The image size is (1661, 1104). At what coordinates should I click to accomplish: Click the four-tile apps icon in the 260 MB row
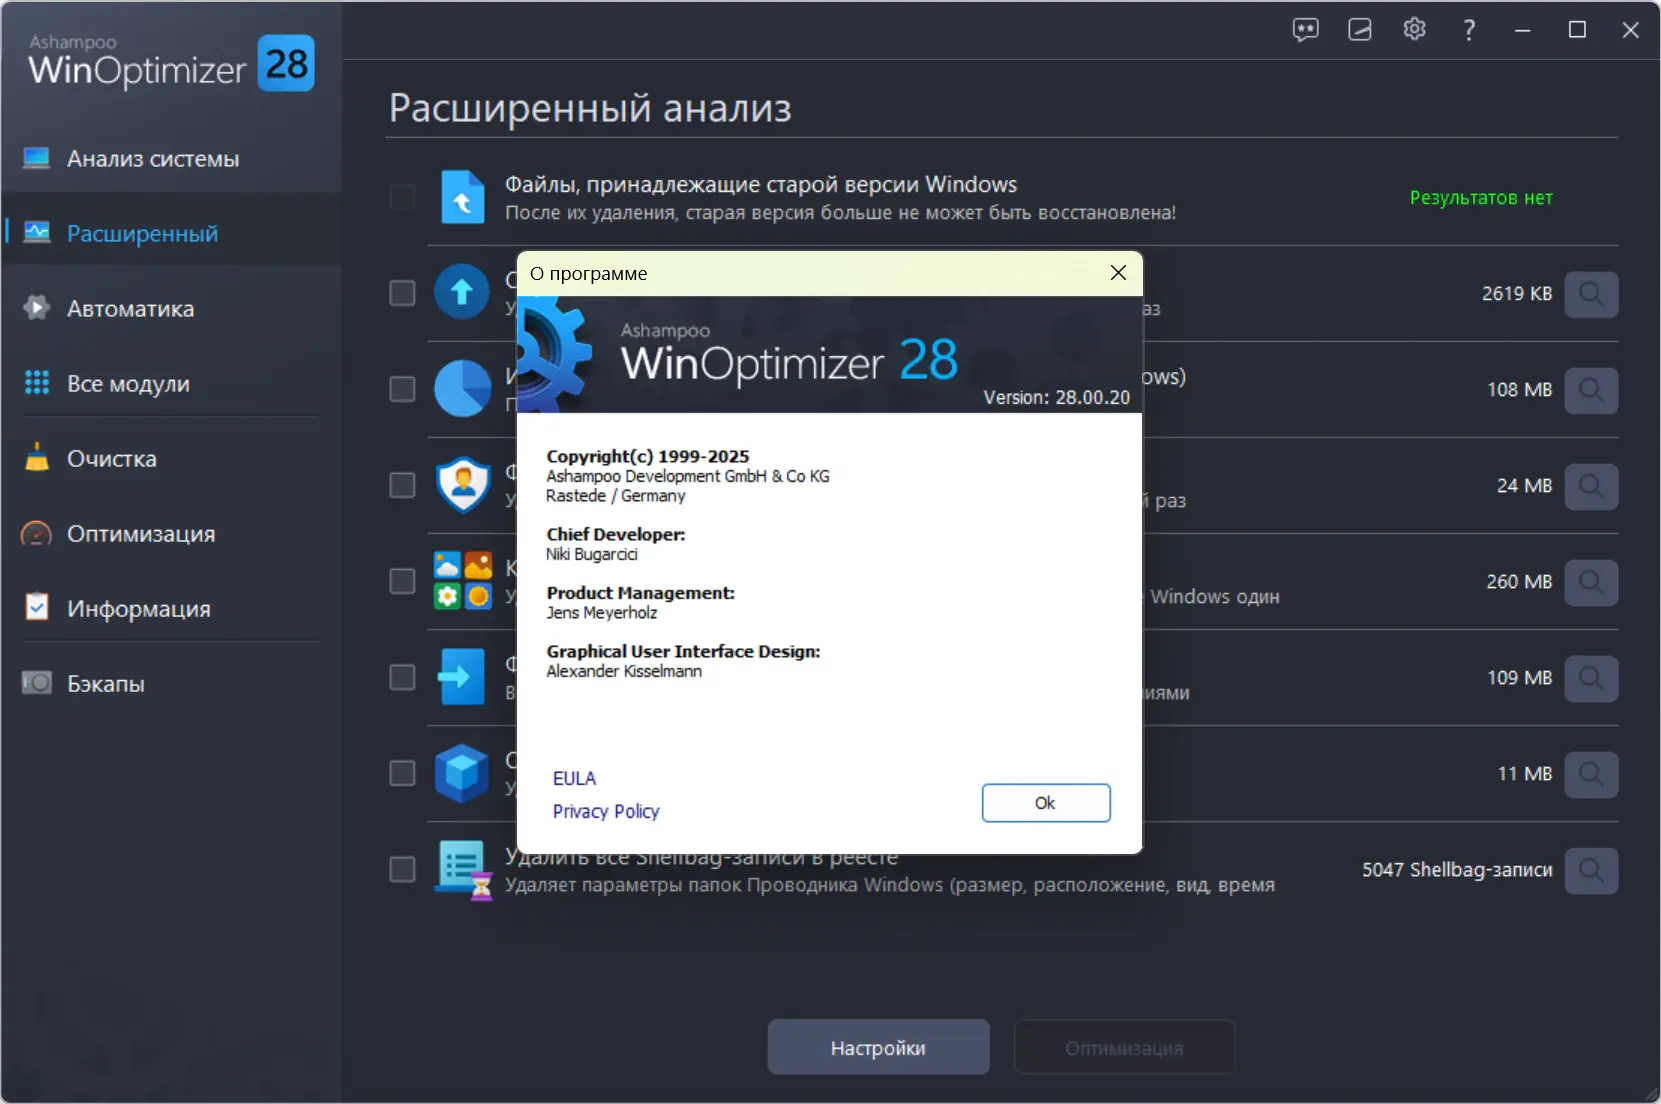pos(463,580)
